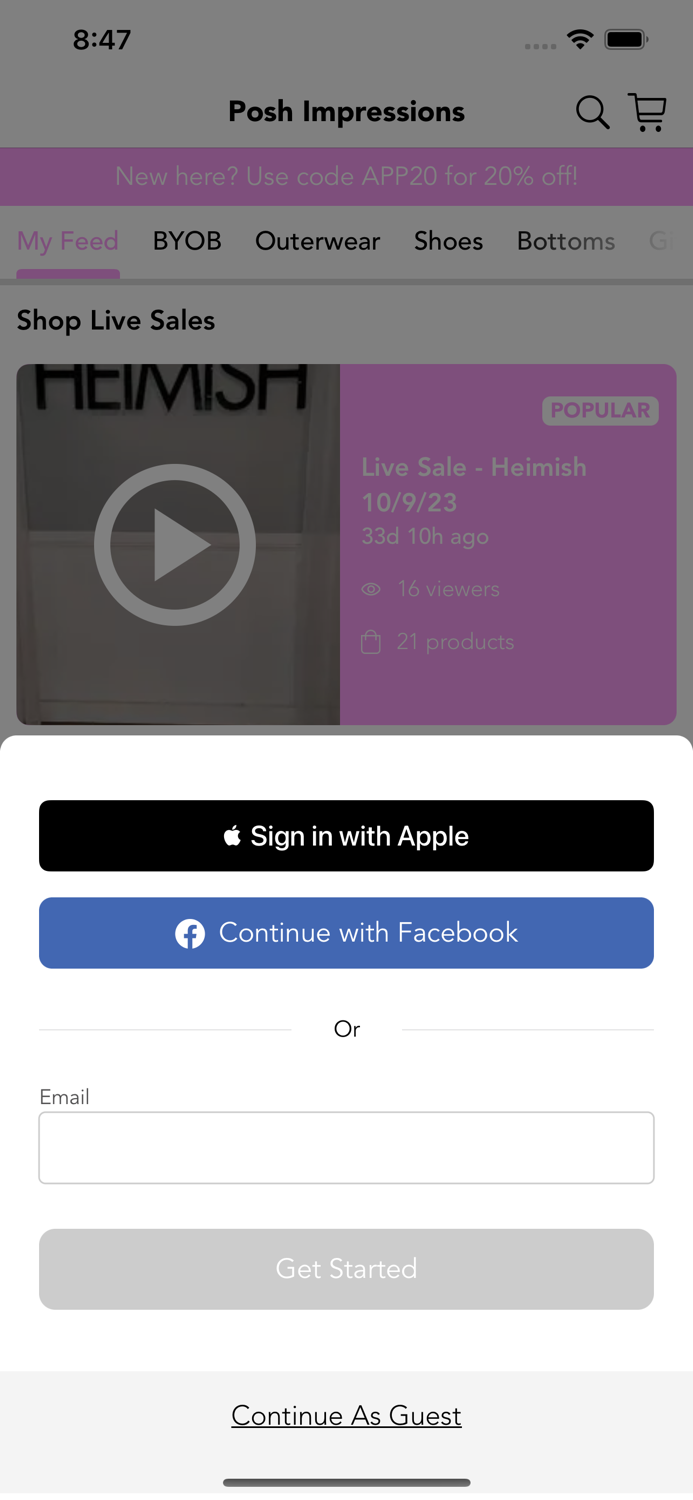Tap the Wi-Fi status icon

580,39
